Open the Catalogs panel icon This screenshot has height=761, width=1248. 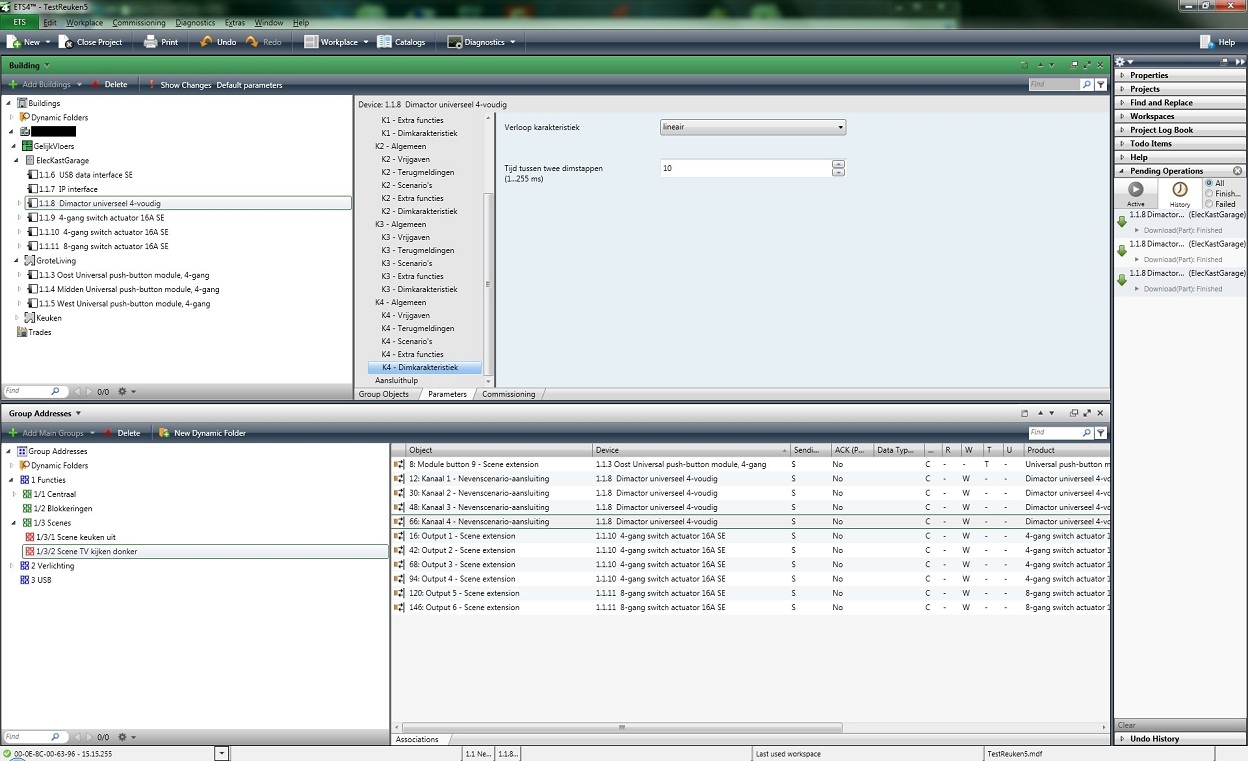(x=385, y=42)
